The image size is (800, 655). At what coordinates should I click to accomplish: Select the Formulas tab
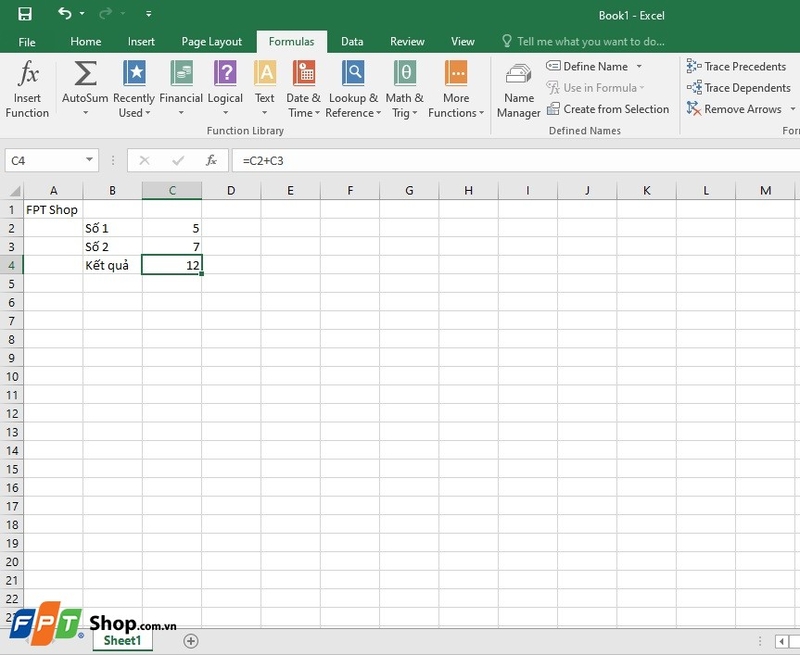coord(291,42)
